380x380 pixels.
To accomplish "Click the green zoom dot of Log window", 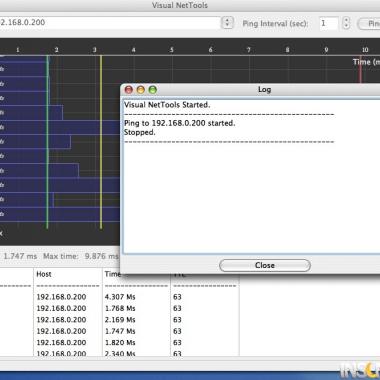I will (153, 90).
